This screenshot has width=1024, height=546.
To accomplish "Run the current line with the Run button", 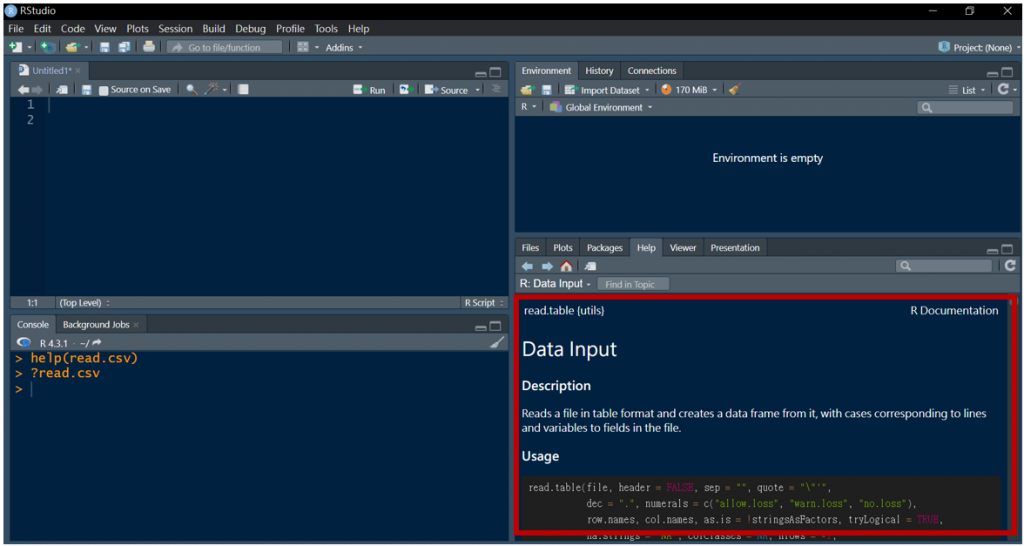I will coord(370,90).
